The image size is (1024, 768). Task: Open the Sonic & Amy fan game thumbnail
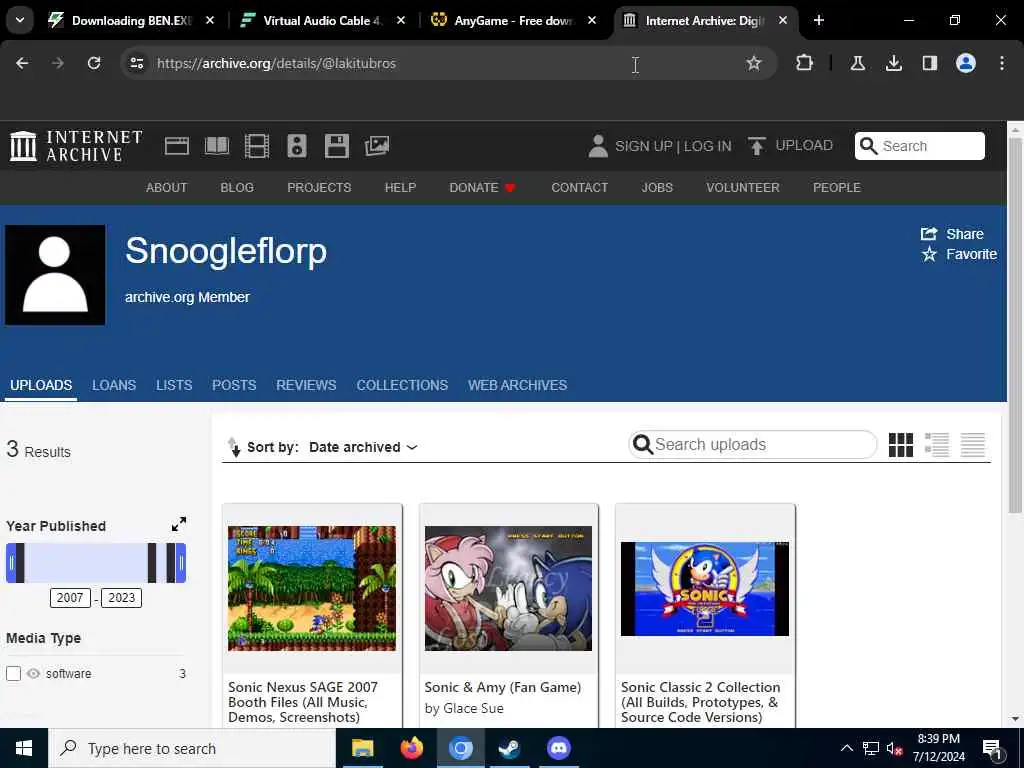click(x=508, y=588)
